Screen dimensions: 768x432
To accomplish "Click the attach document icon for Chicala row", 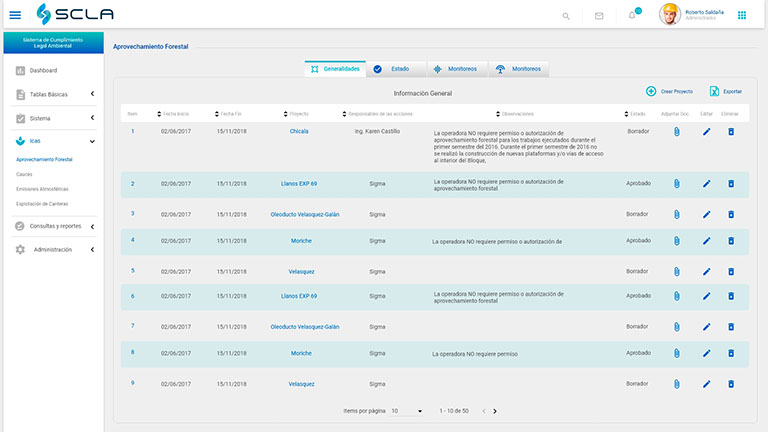I will click(x=676, y=131).
